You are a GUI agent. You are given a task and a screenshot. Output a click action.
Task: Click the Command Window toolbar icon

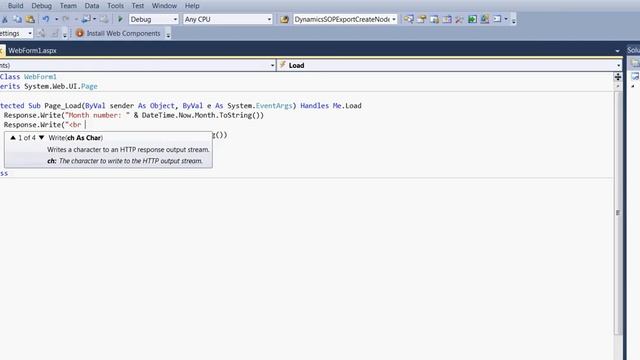tap(485, 19)
